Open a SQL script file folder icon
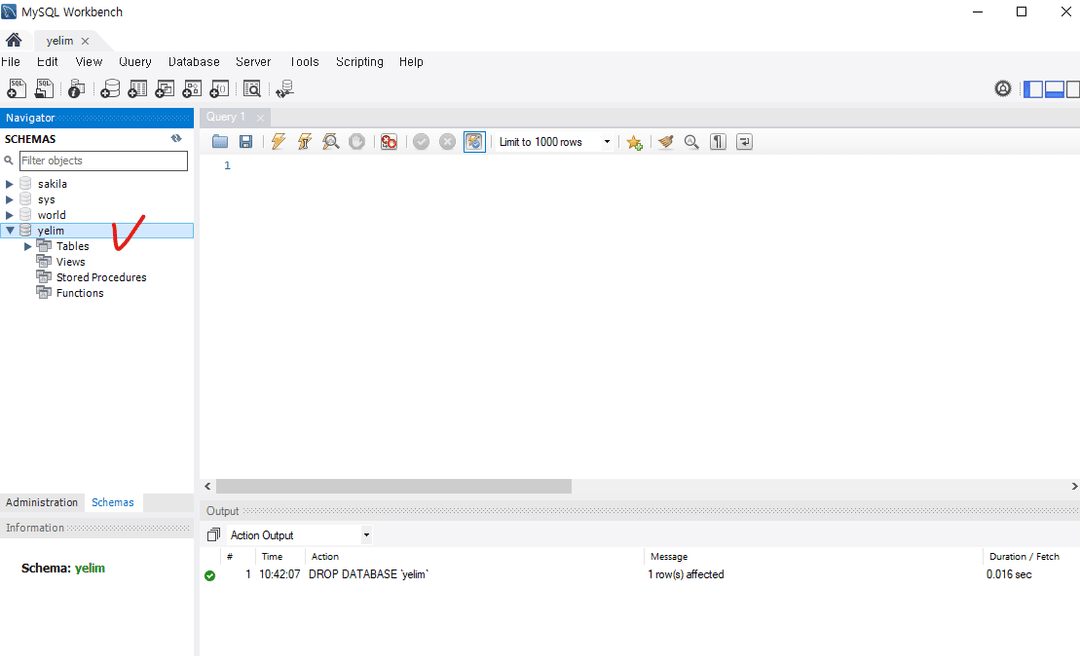Screen dimensions: 1080x656 pyautogui.click(x=220, y=142)
